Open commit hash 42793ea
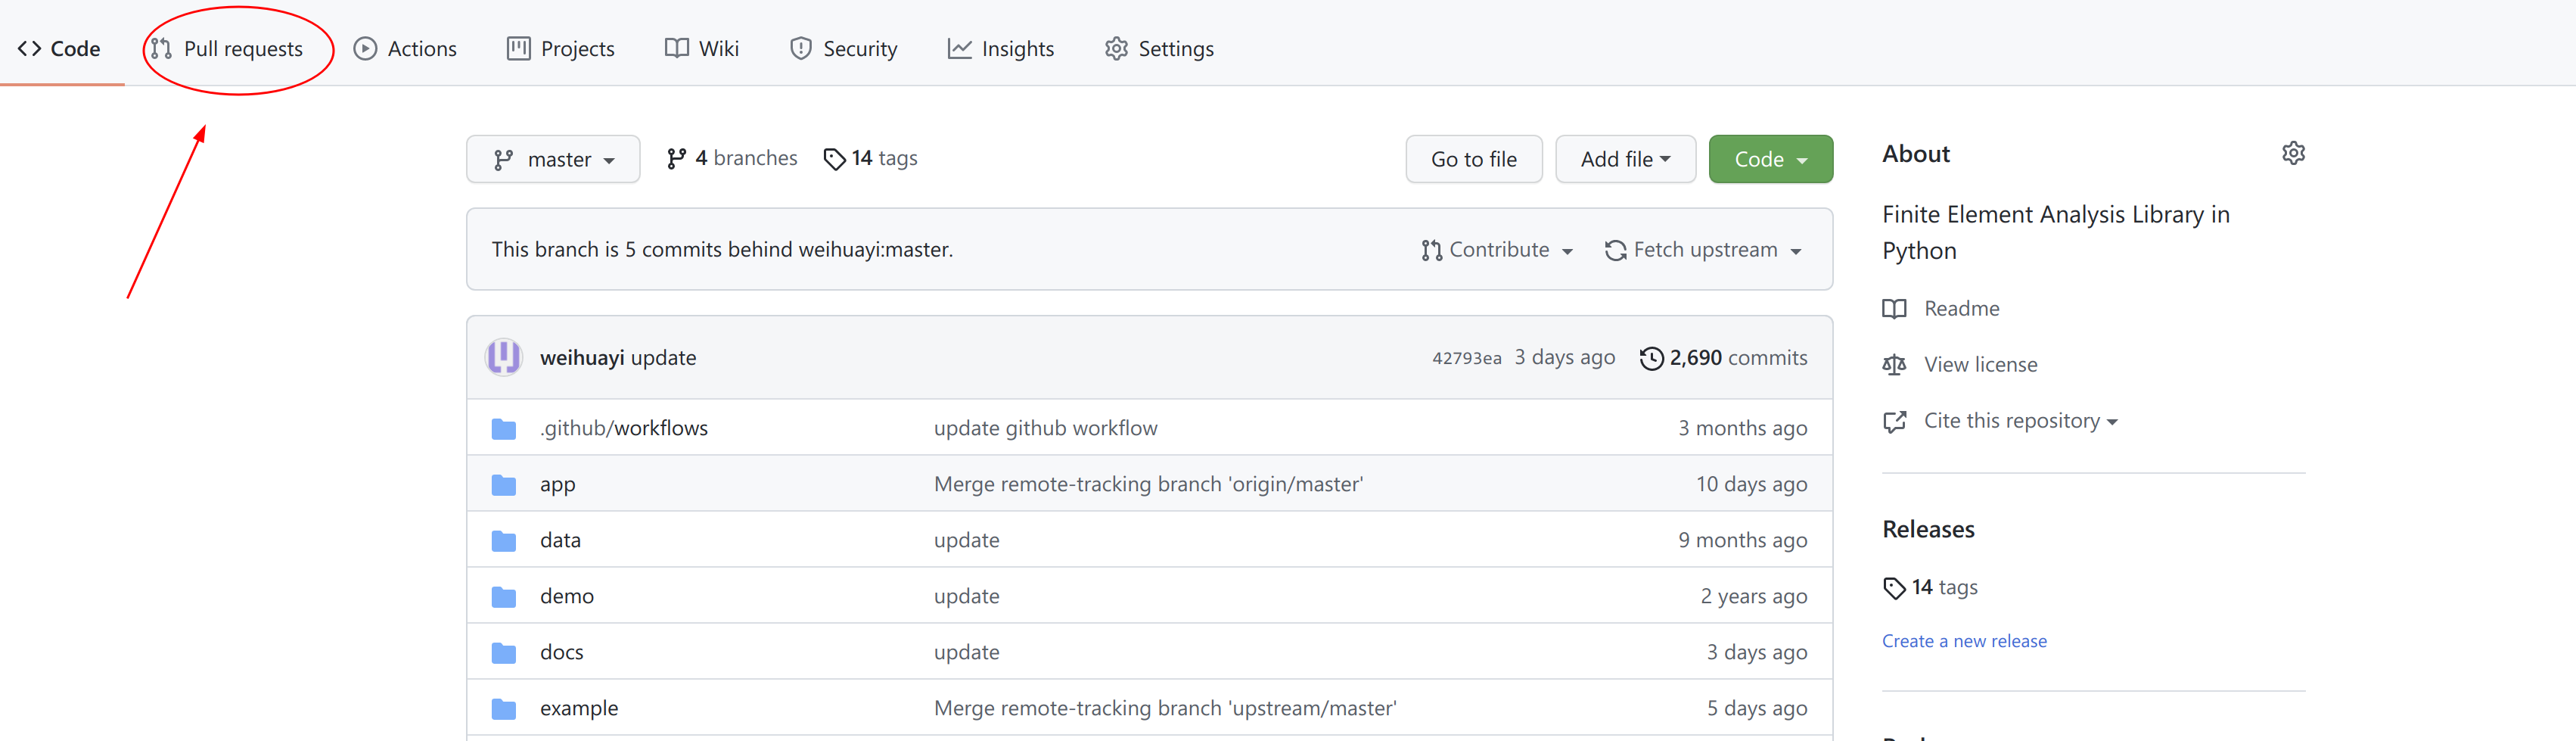The height and width of the screenshot is (741, 2576). pos(1466,358)
